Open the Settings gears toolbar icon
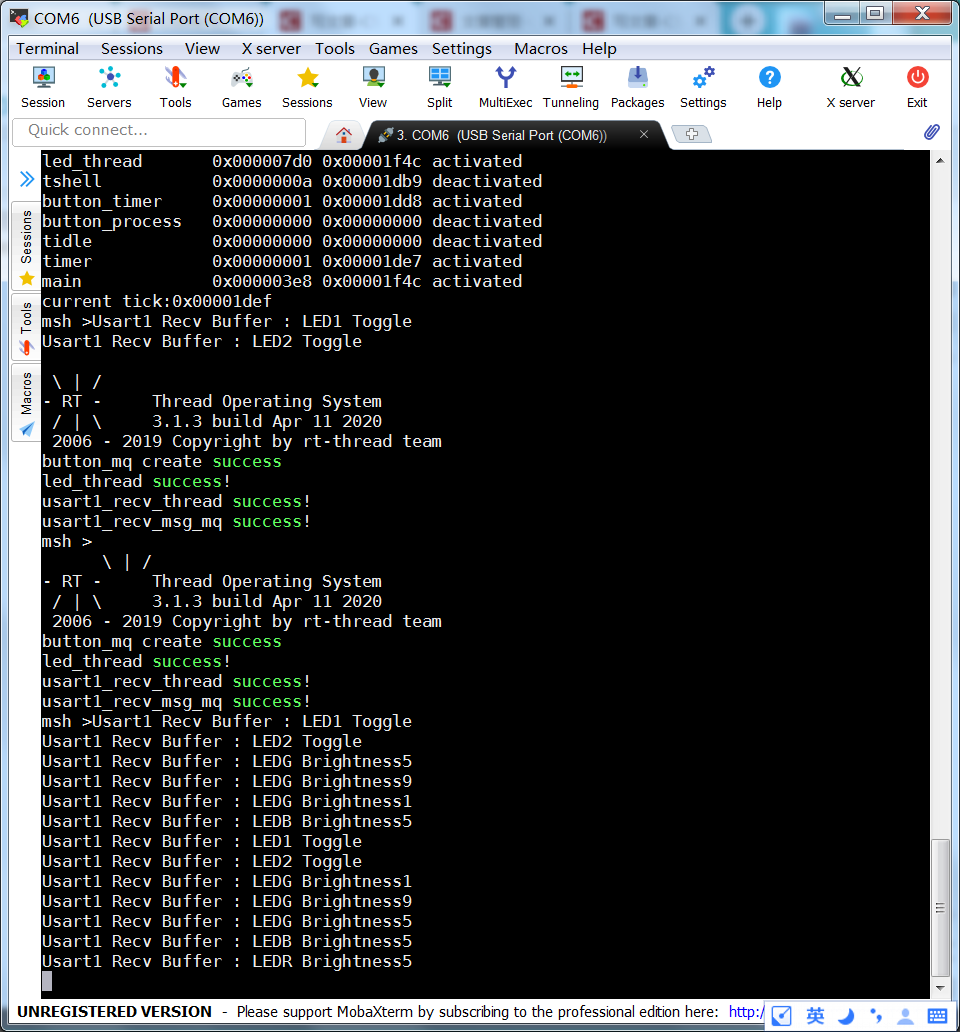The width and height of the screenshot is (960, 1032). click(703, 87)
